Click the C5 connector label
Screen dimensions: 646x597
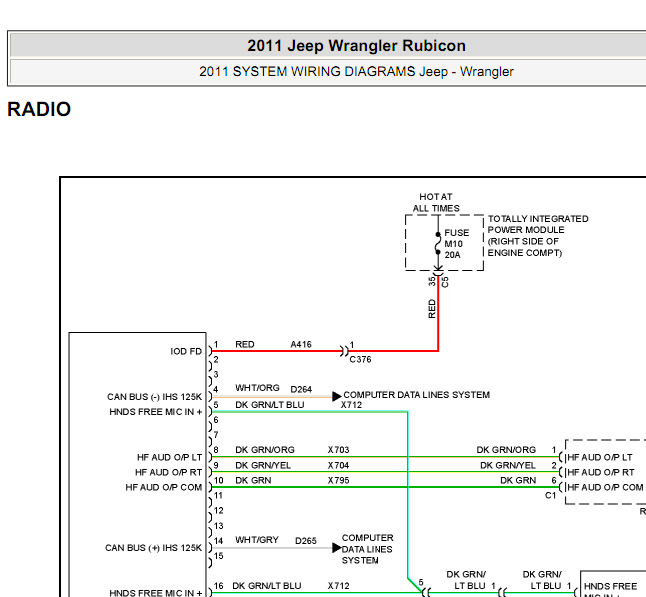[x=445, y=282]
